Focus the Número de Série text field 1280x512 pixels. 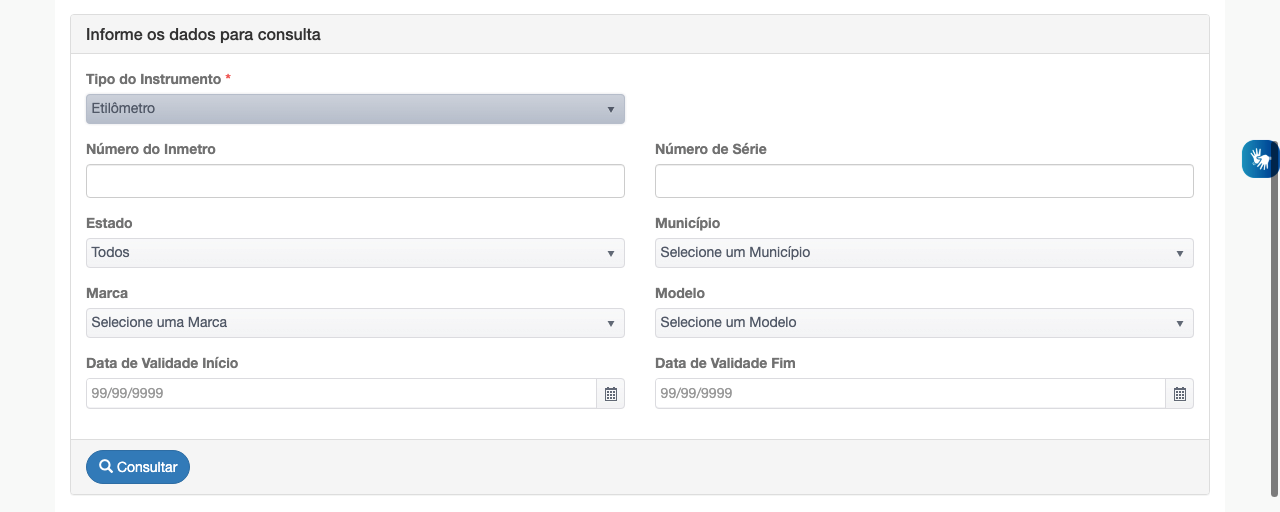pos(924,181)
